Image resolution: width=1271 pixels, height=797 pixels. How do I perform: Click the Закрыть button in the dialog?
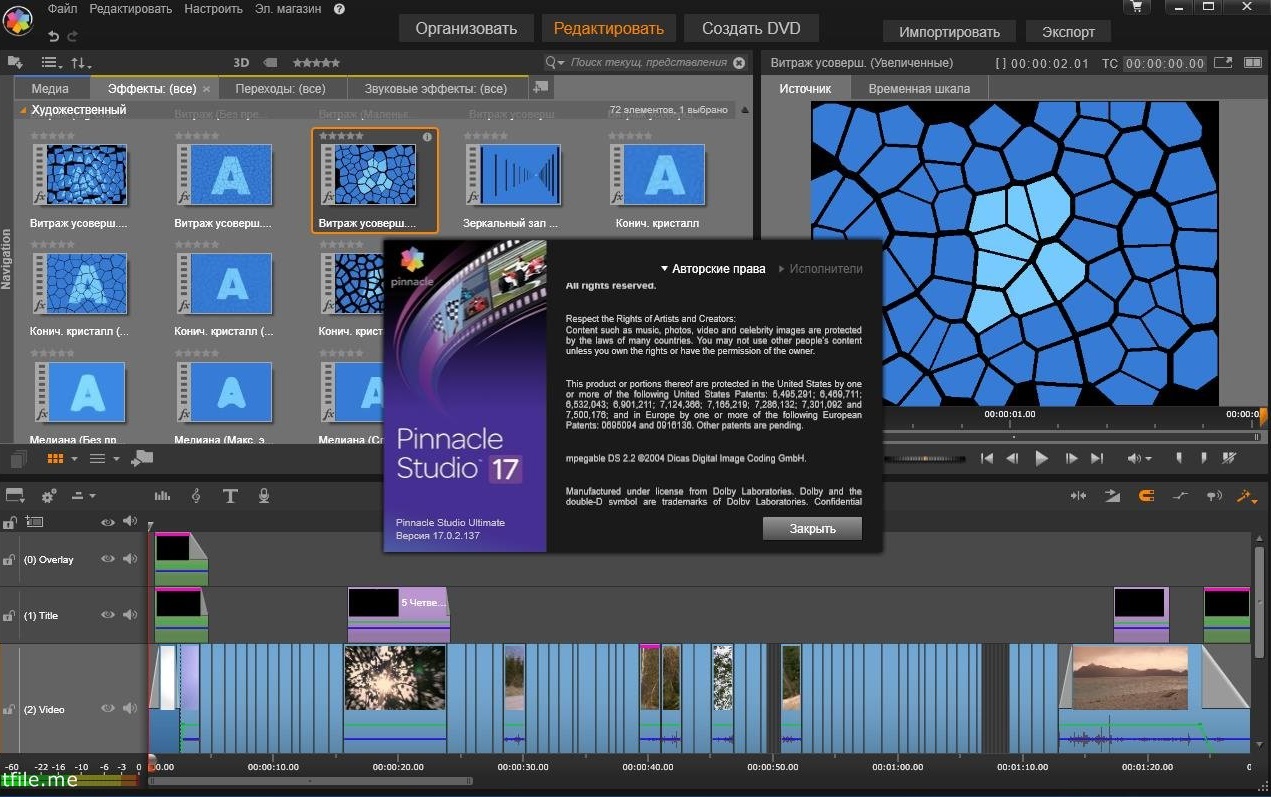tap(812, 529)
